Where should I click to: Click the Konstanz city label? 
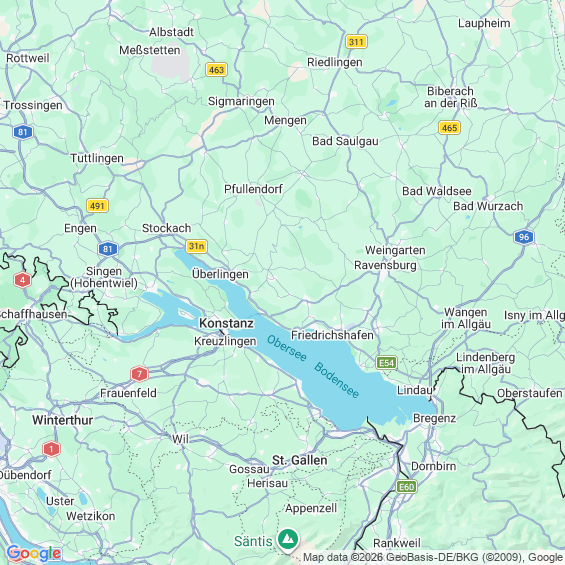226,323
